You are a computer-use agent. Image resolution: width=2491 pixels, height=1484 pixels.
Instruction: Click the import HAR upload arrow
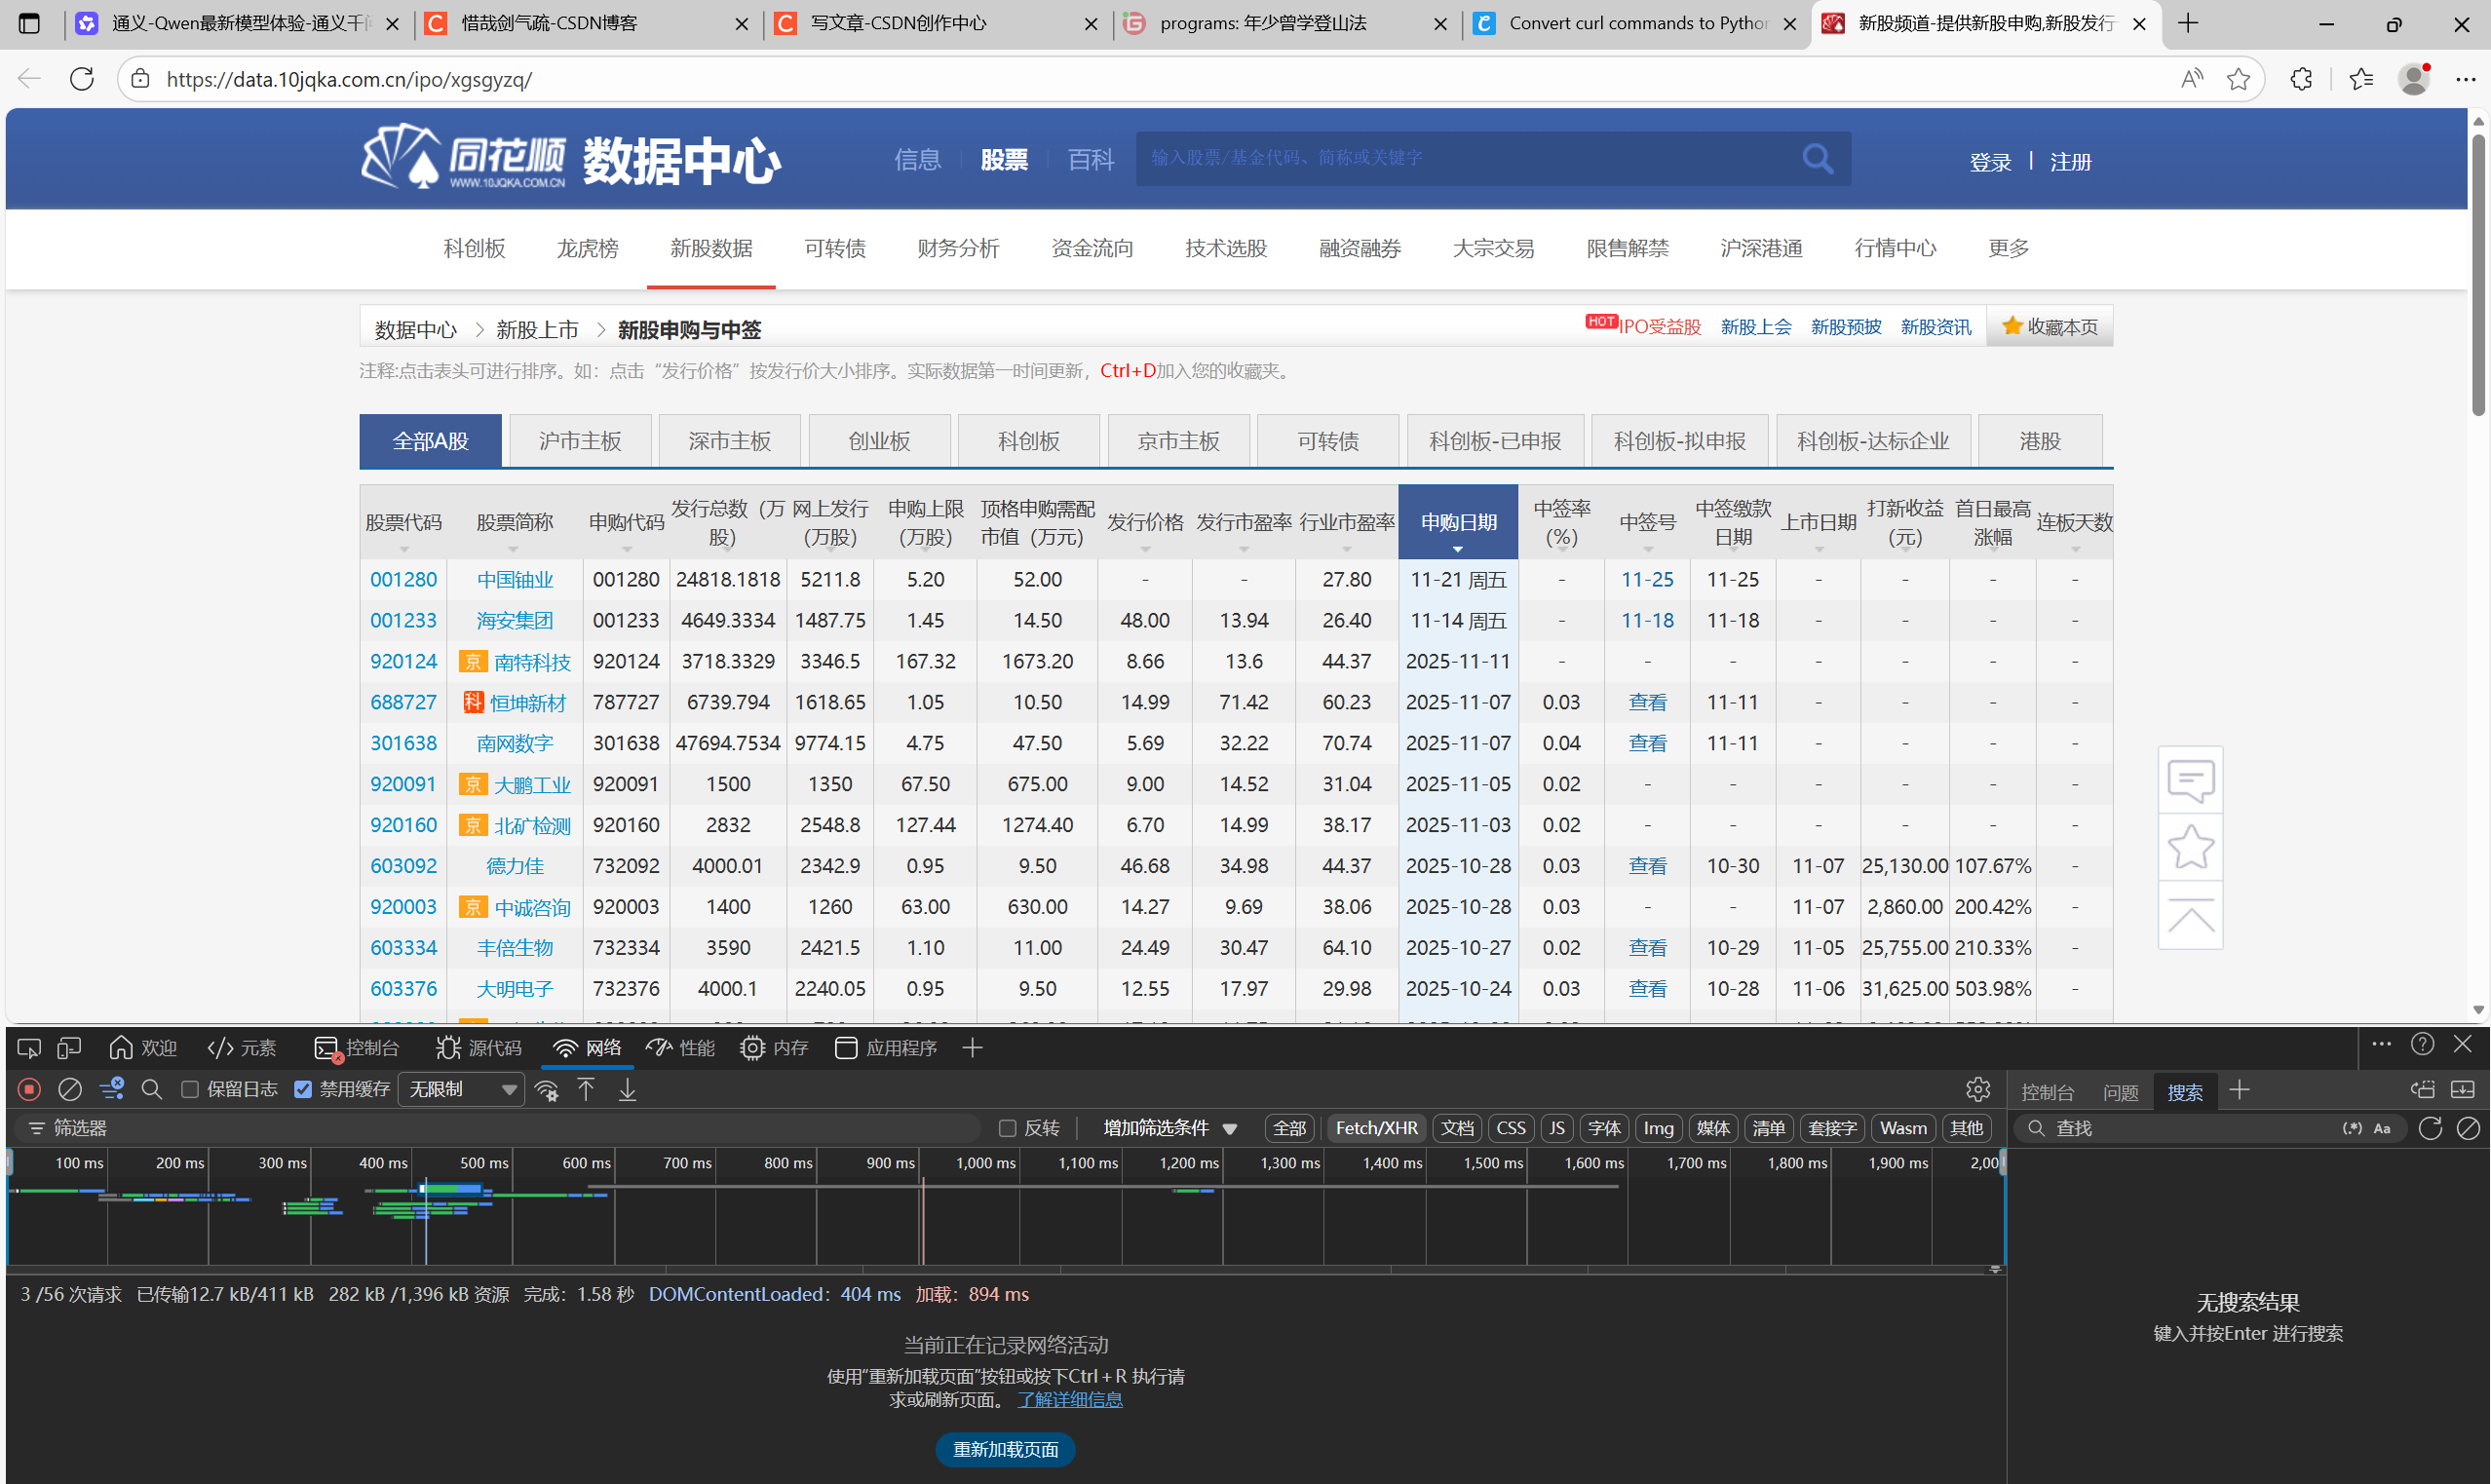click(x=586, y=1090)
